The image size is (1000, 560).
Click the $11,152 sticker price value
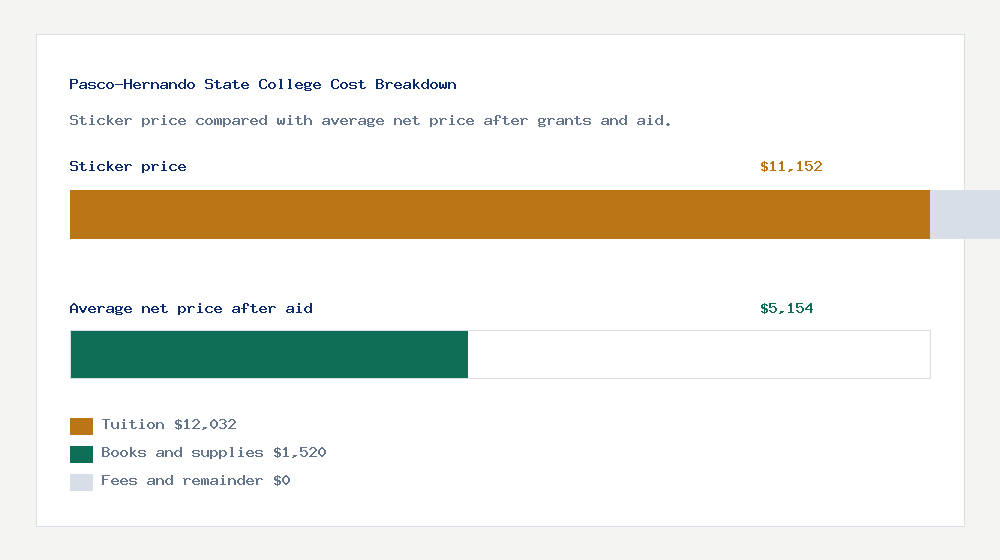click(x=791, y=167)
